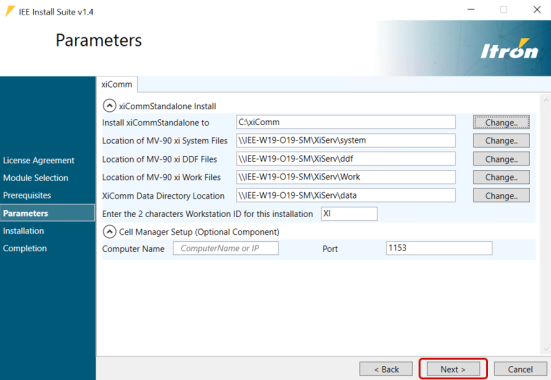Screen dimensions: 551x380
Task: Click Change for MV-90 xi DDF Files location
Action: click(501, 159)
